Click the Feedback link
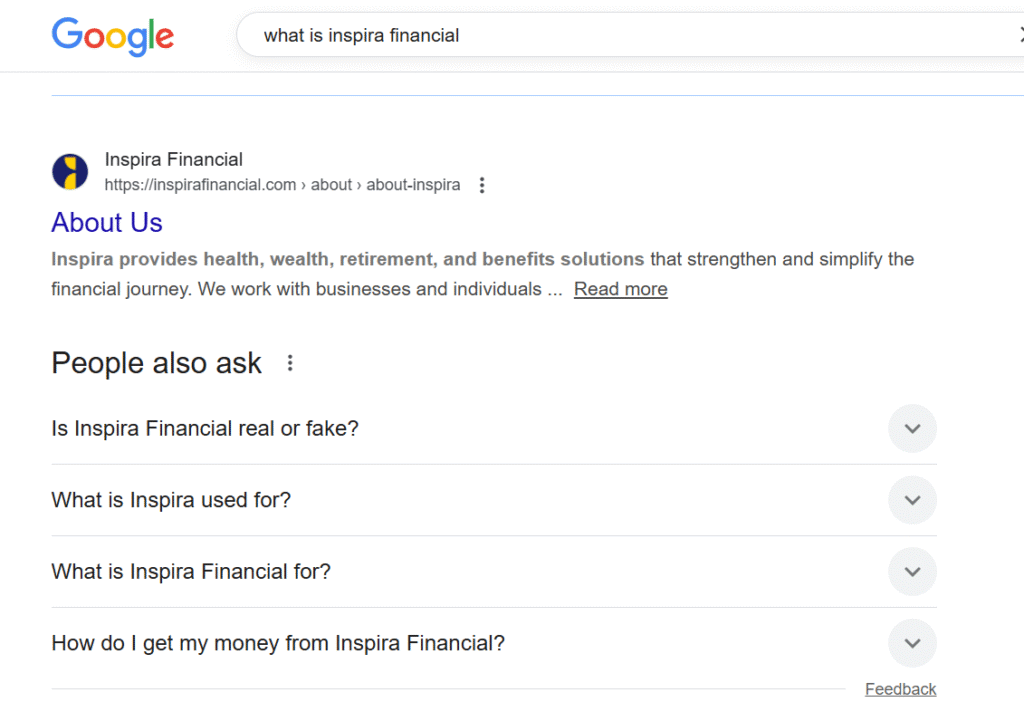Image resolution: width=1024 pixels, height=702 pixels. point(900,689)
